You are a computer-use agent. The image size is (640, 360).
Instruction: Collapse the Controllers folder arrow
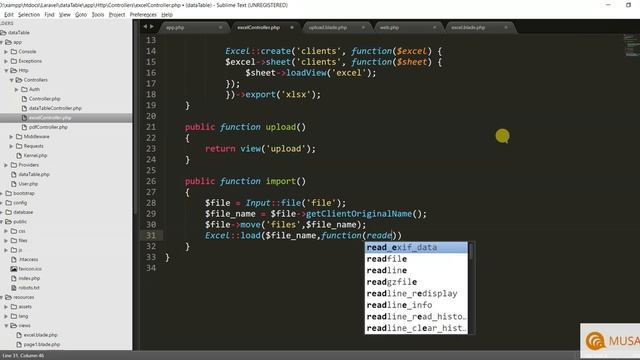[11, 80]
